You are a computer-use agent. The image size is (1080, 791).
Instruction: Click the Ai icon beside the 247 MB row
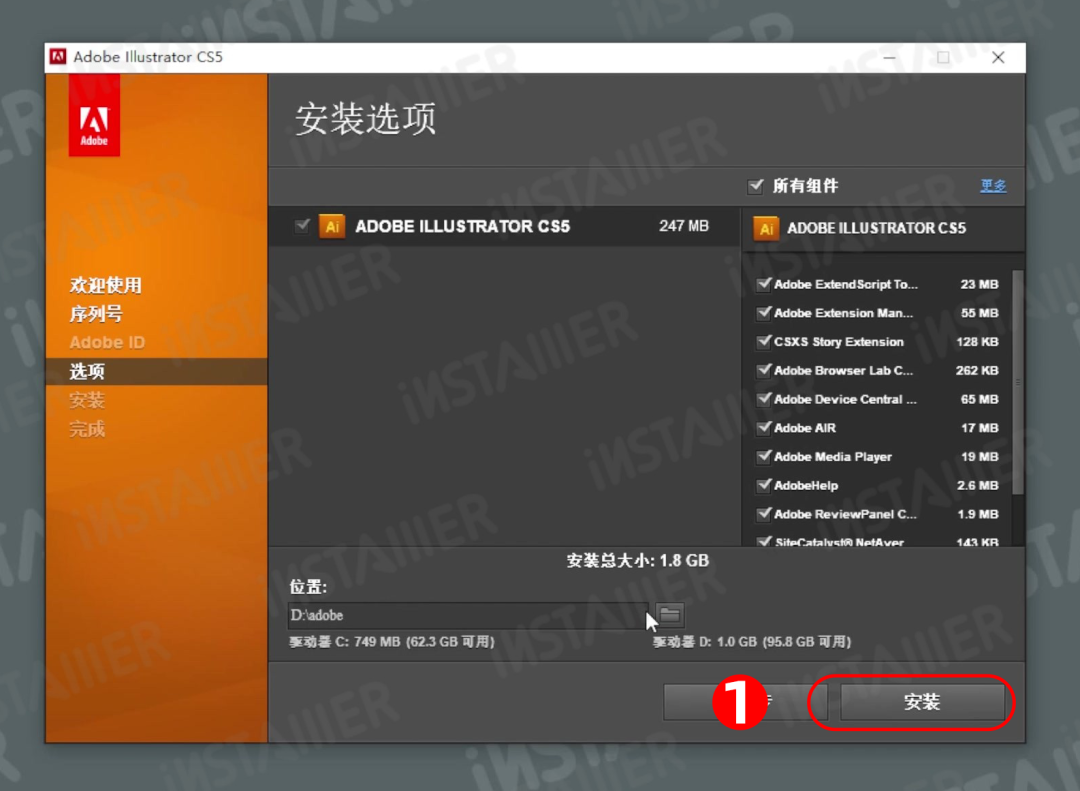(x=332, y=227)
